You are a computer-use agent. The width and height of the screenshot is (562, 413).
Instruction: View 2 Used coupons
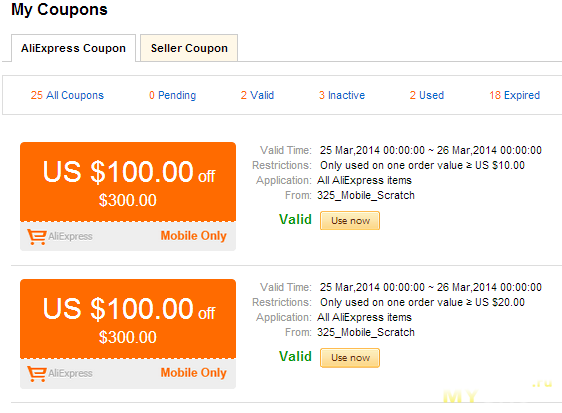pos(427,95)
